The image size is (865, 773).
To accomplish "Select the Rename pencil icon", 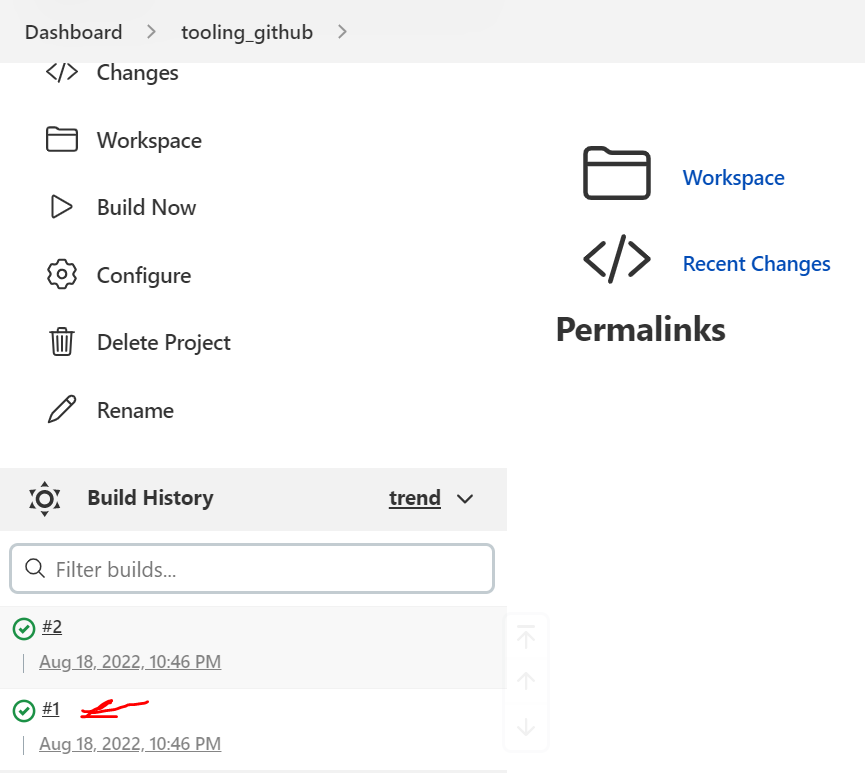I will tap(61, 409).
